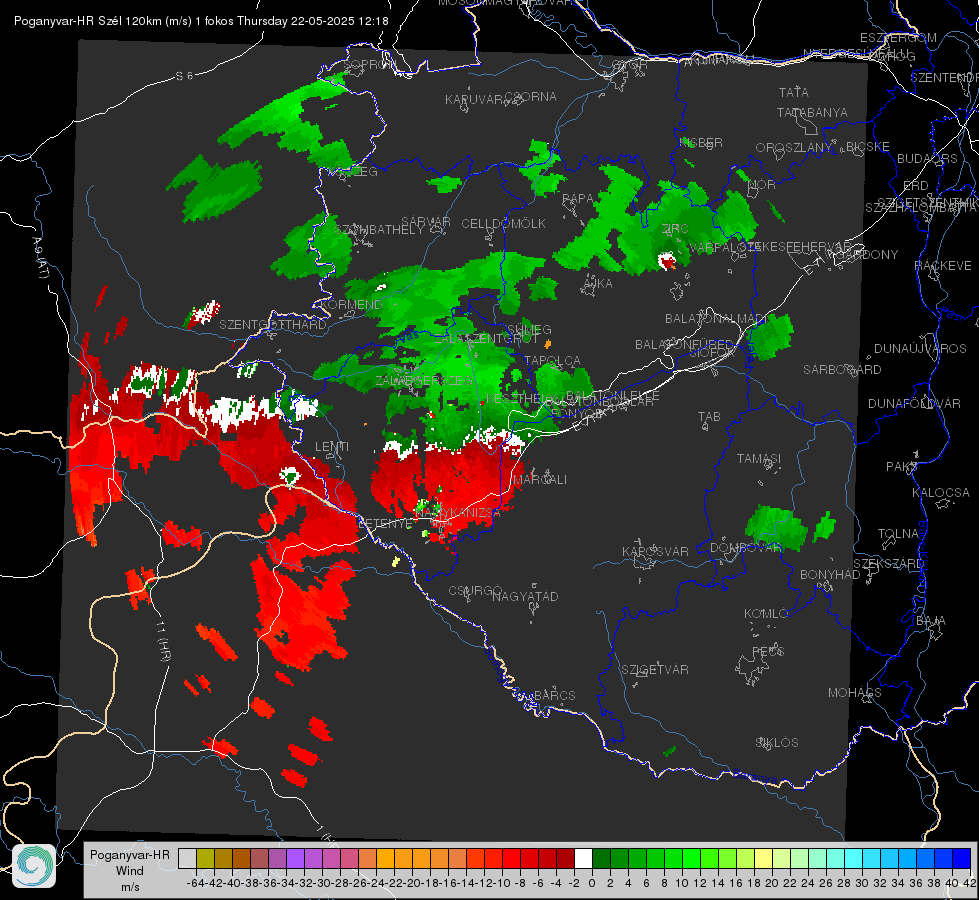Viewport: 979px width, 900px height.
Task: Click the NAGYATAD city label
Action: pyautogui.click(x=525, y=596)
